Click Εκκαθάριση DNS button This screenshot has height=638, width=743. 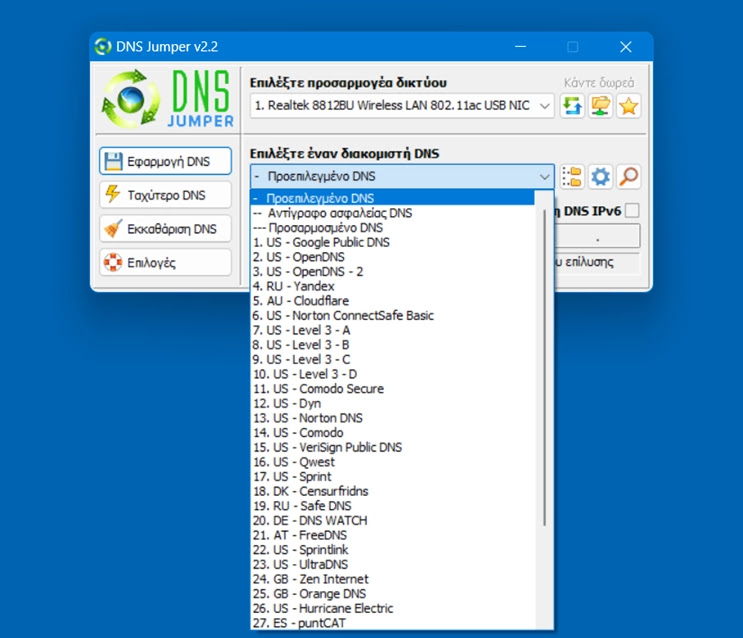165,229
